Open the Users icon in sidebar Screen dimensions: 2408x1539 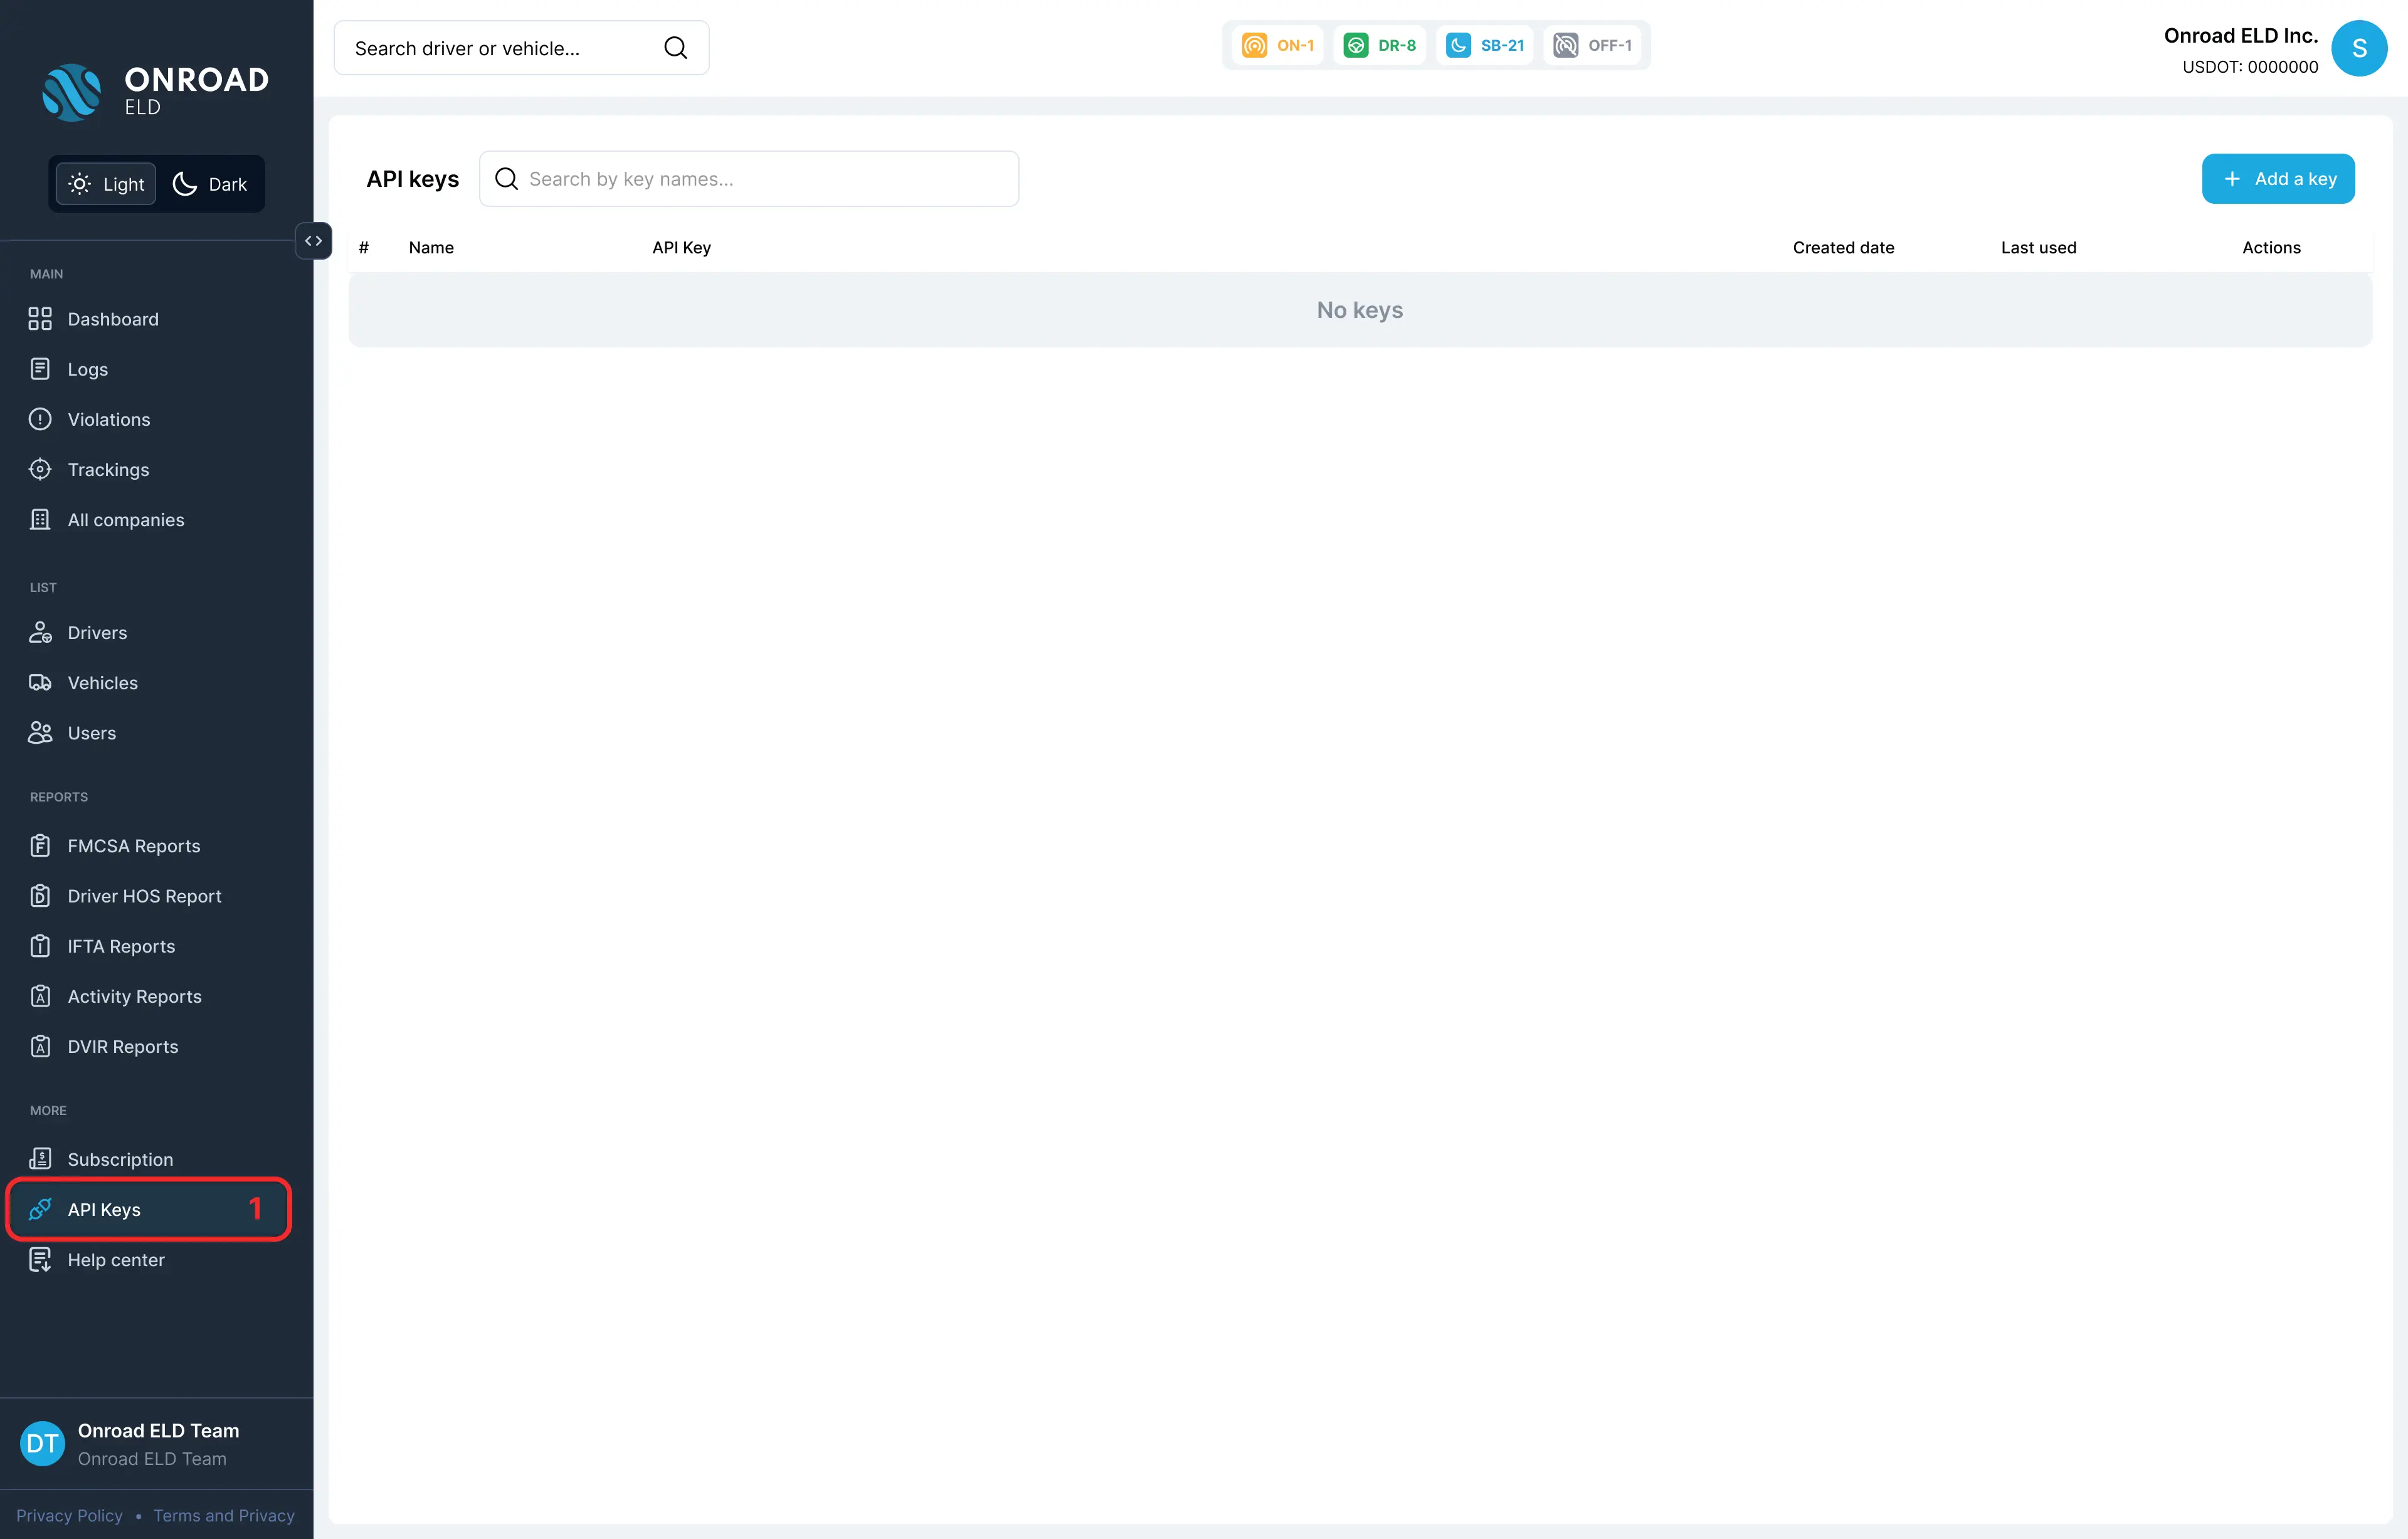40,732
